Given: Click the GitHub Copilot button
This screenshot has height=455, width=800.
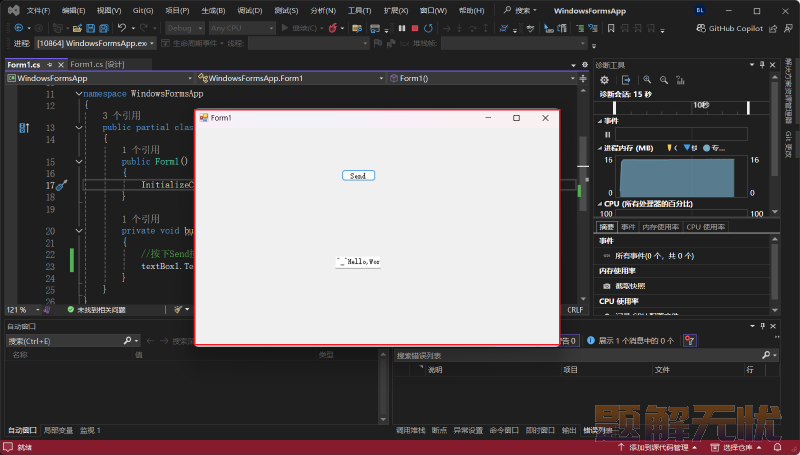Looking at the screenshot, I should point(730,29).
